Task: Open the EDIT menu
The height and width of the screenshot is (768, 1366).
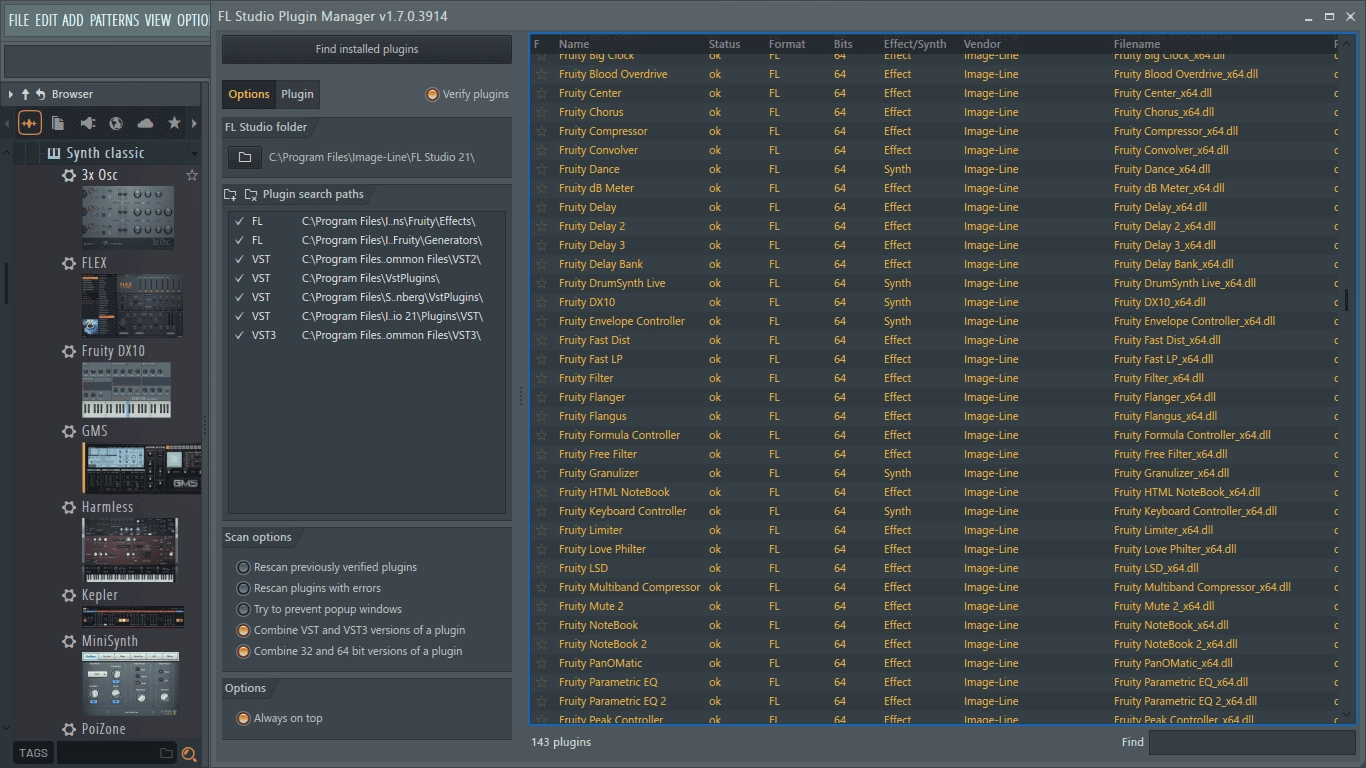Action: point(46,20)
